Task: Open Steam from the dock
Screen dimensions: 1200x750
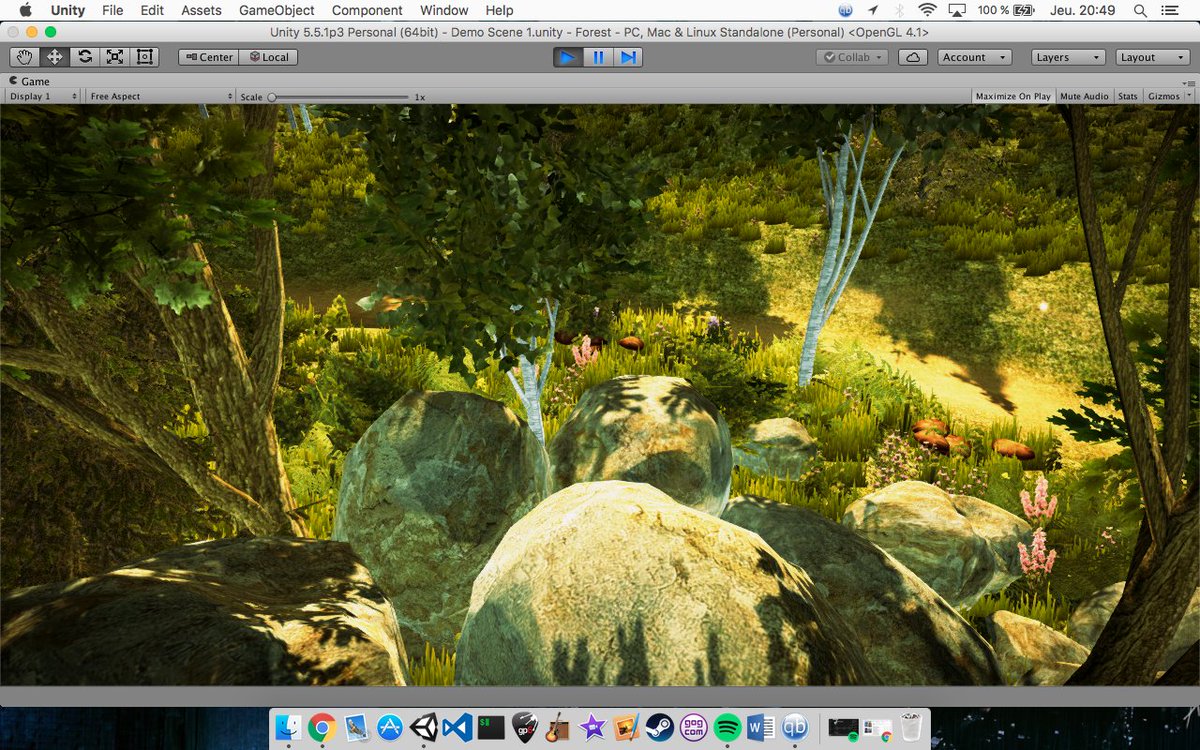Action: click(x=660, y=728)
